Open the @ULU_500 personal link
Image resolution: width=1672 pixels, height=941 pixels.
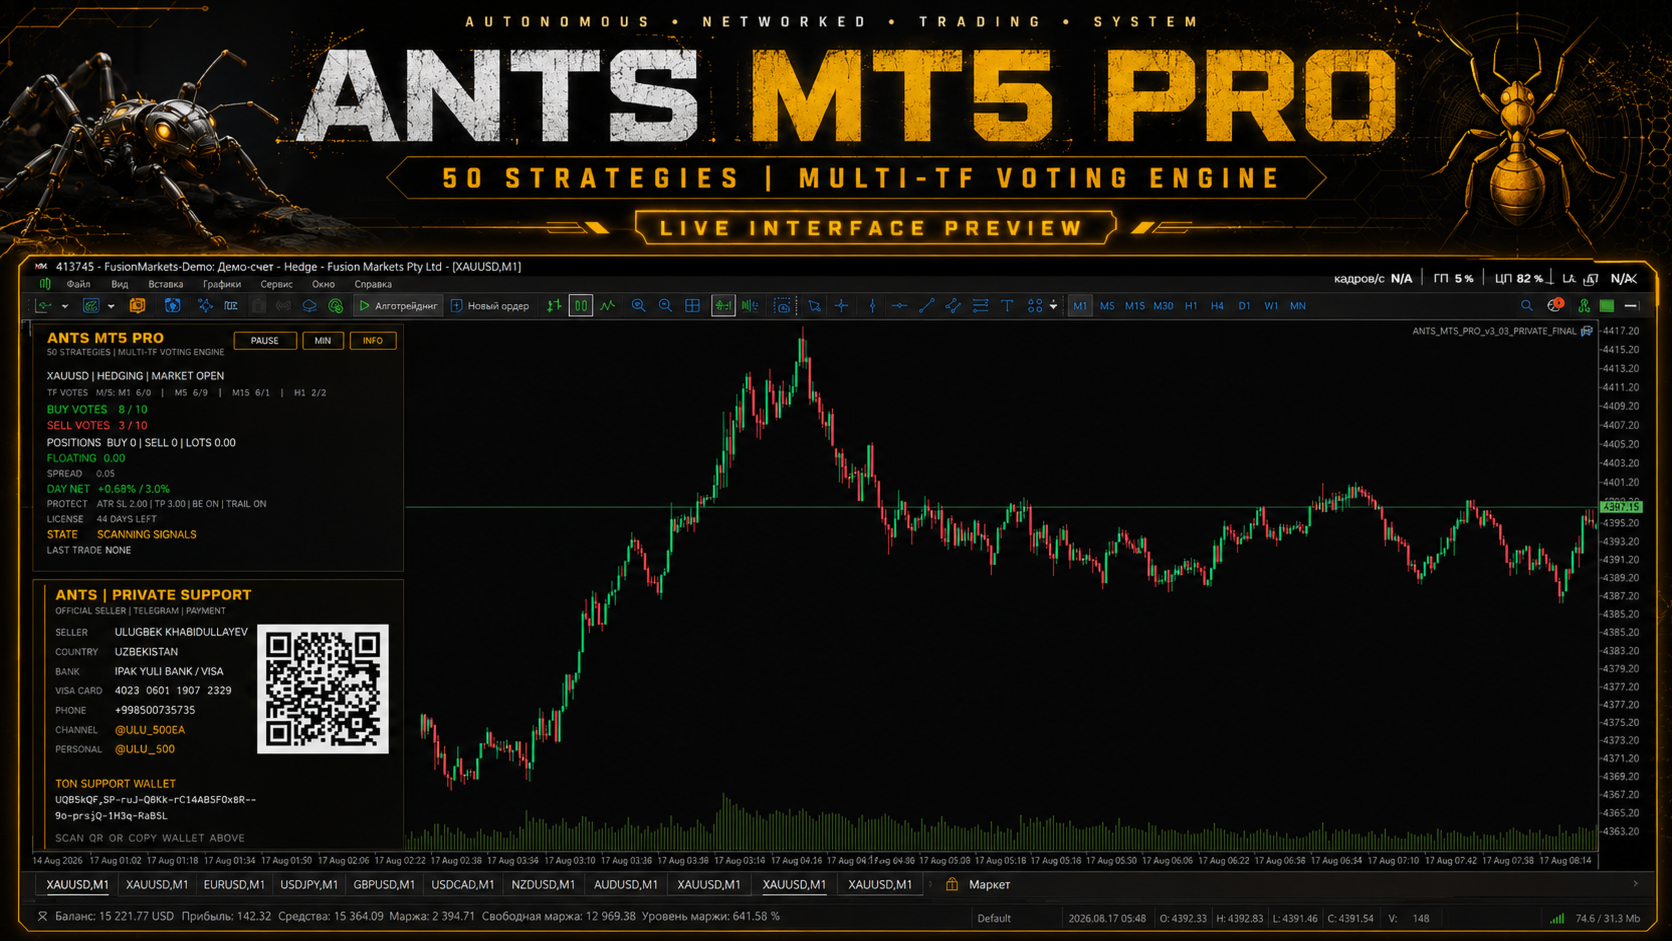[x=145, y=749]
